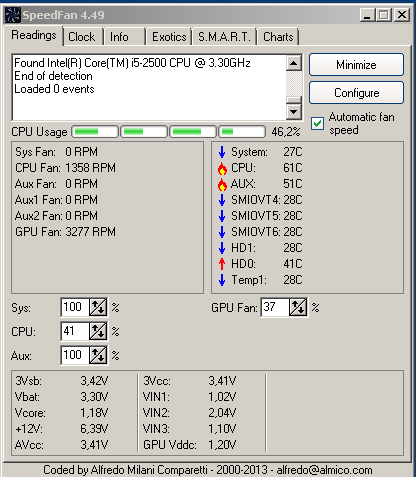Close the SpeedFan window

click(x=402, y=15)
